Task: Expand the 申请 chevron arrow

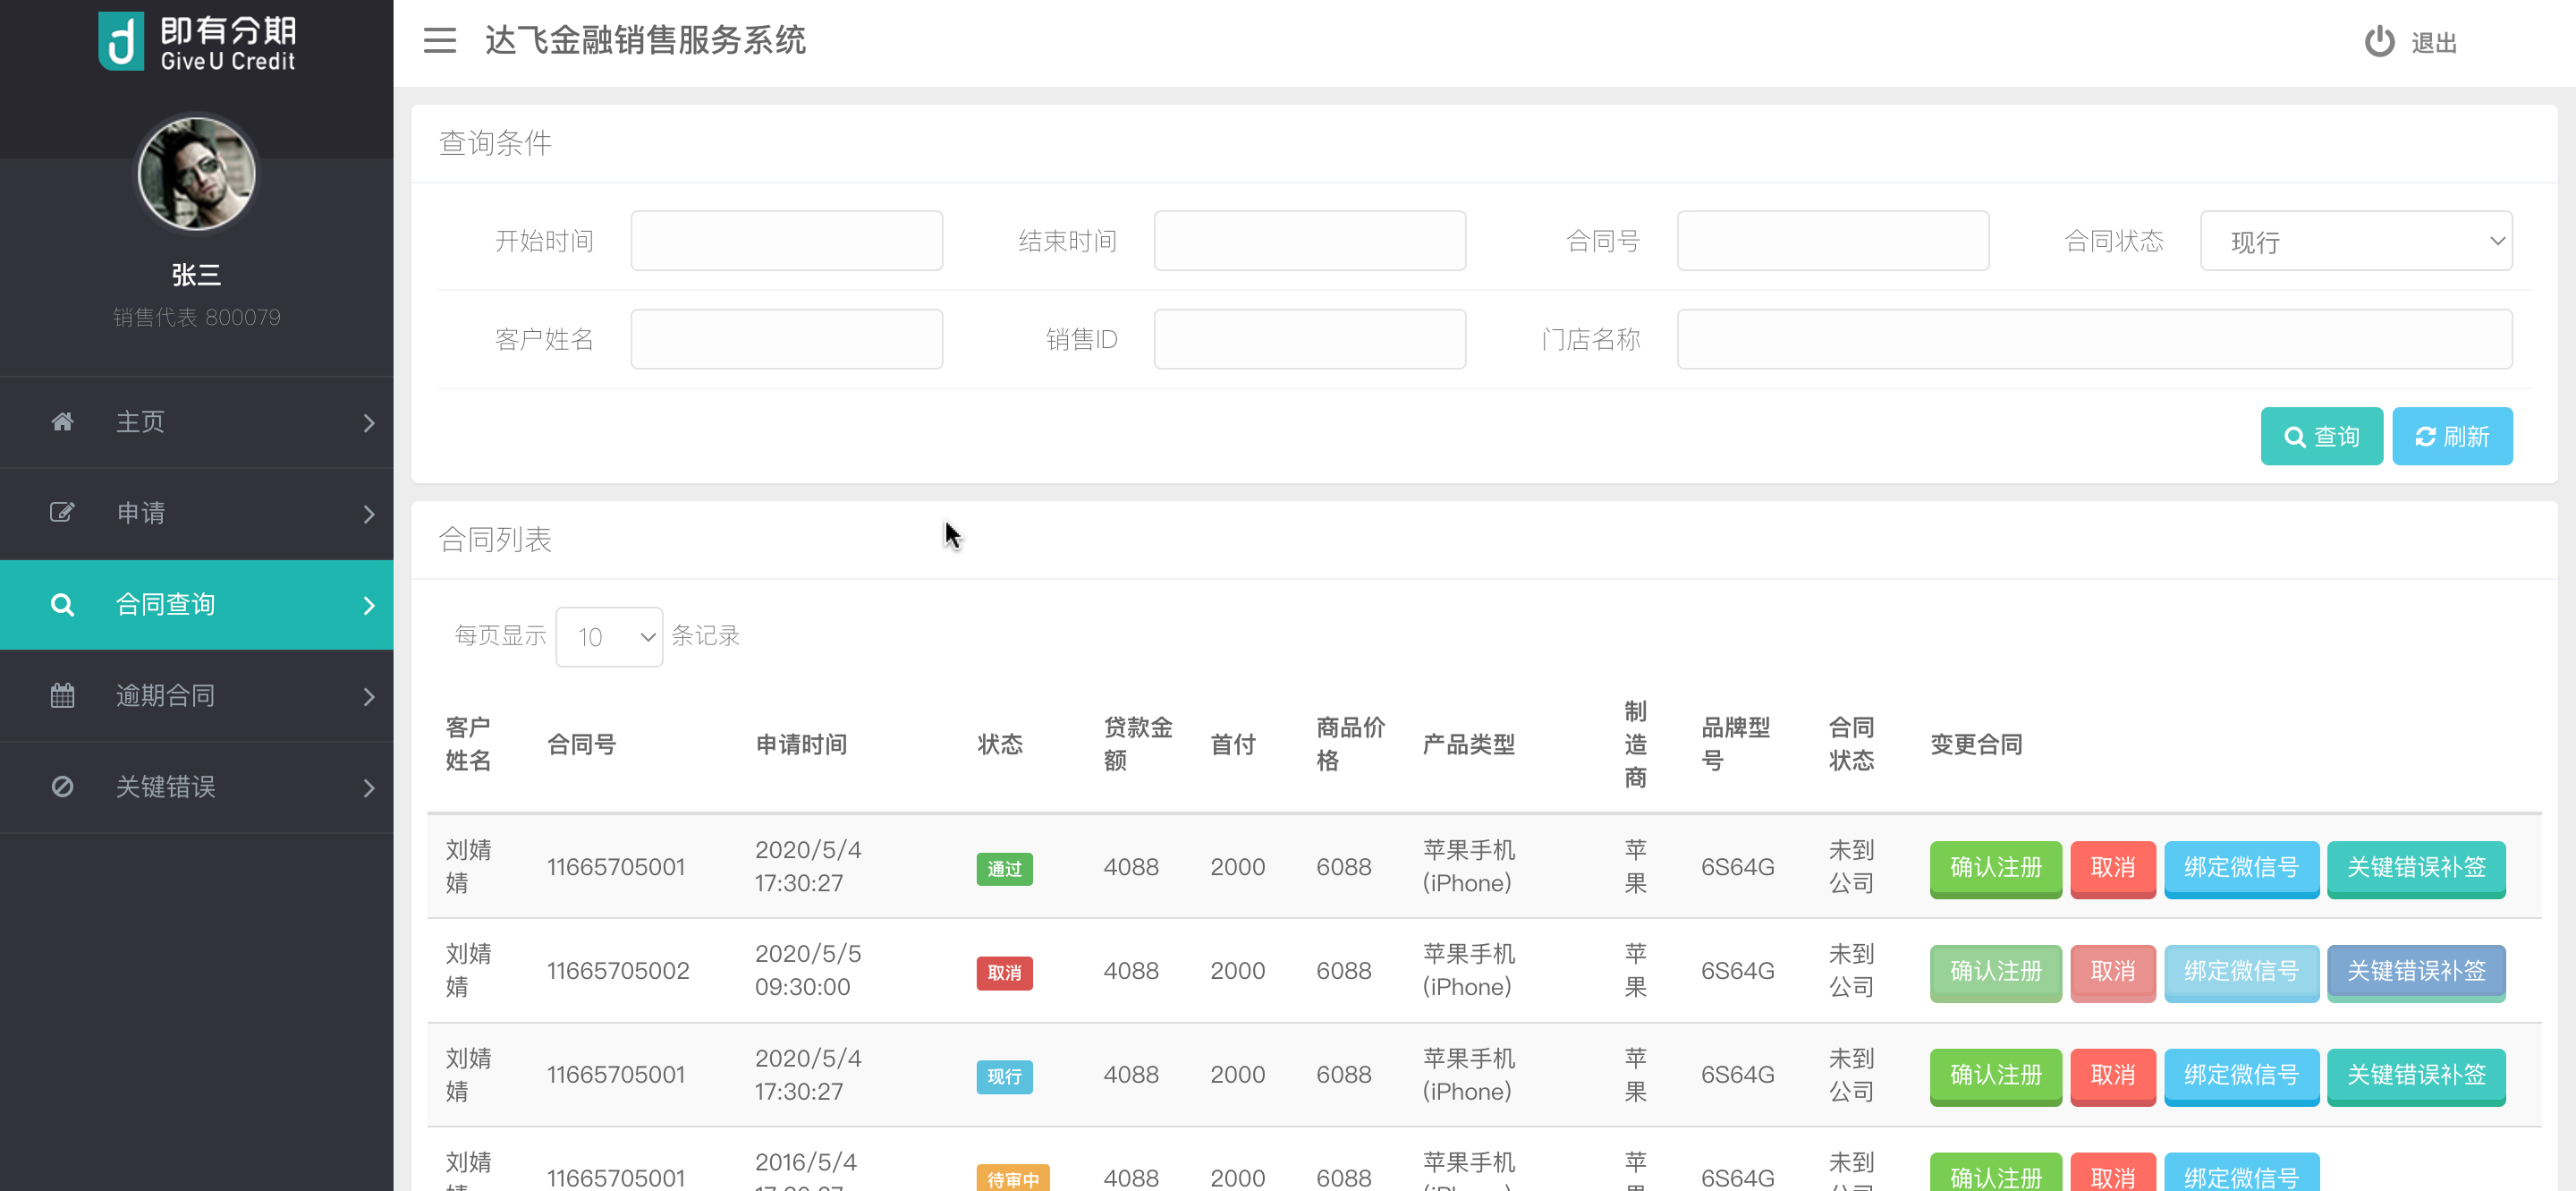Action: pos(369,514)
